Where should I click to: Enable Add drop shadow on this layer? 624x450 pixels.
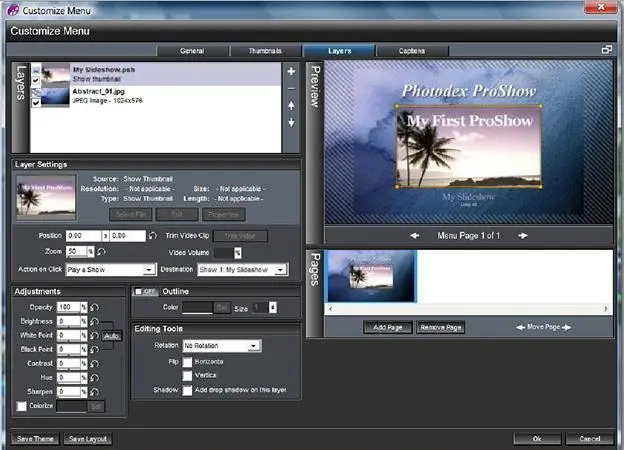pos(187,390)
